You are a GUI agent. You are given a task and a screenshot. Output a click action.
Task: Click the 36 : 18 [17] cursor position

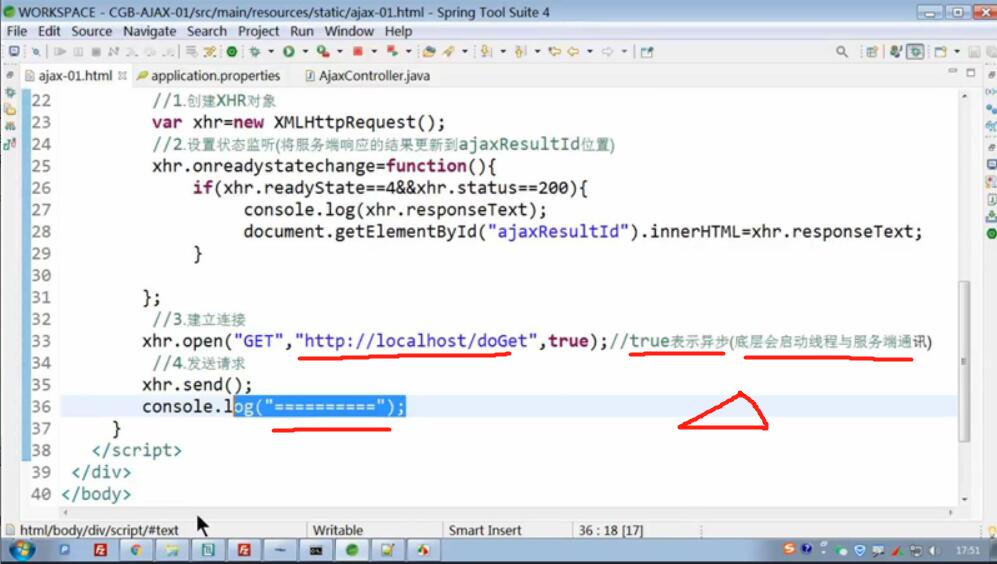(610, 530)
